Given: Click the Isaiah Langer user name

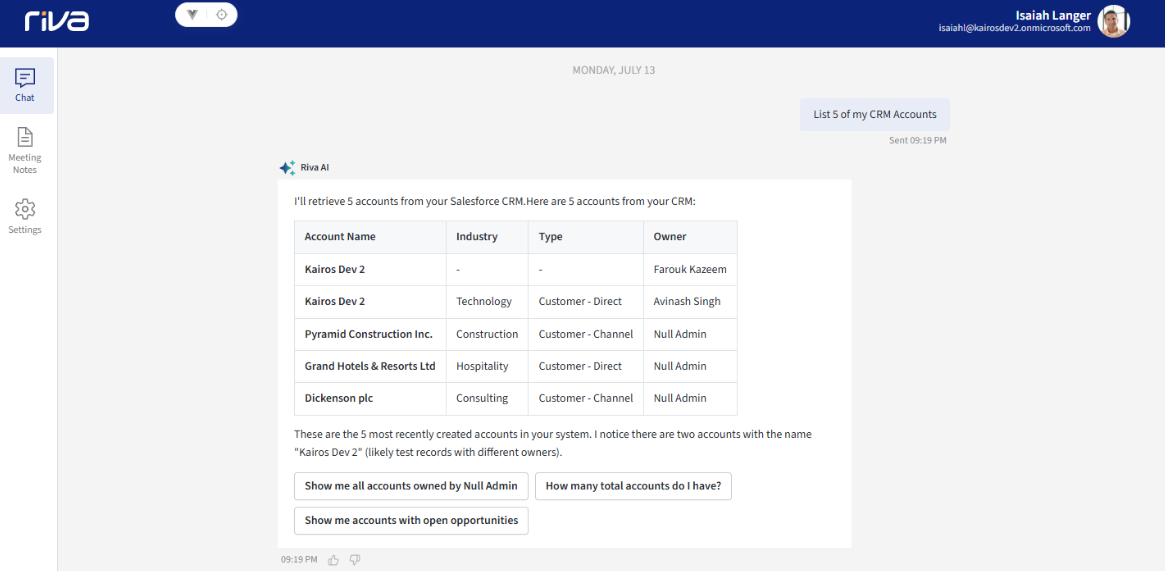Looking at the screenshot, I should pos(1053,16).
